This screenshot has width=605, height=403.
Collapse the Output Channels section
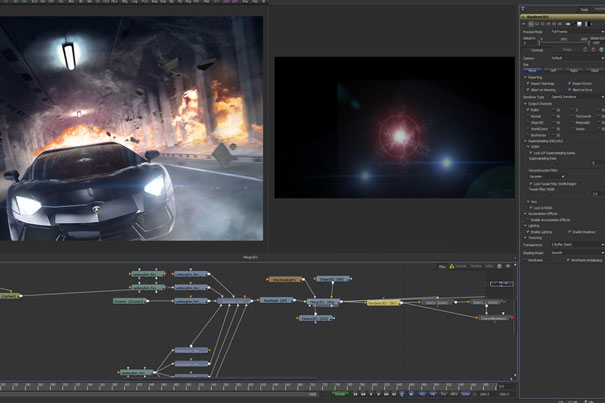coord(525,104)
